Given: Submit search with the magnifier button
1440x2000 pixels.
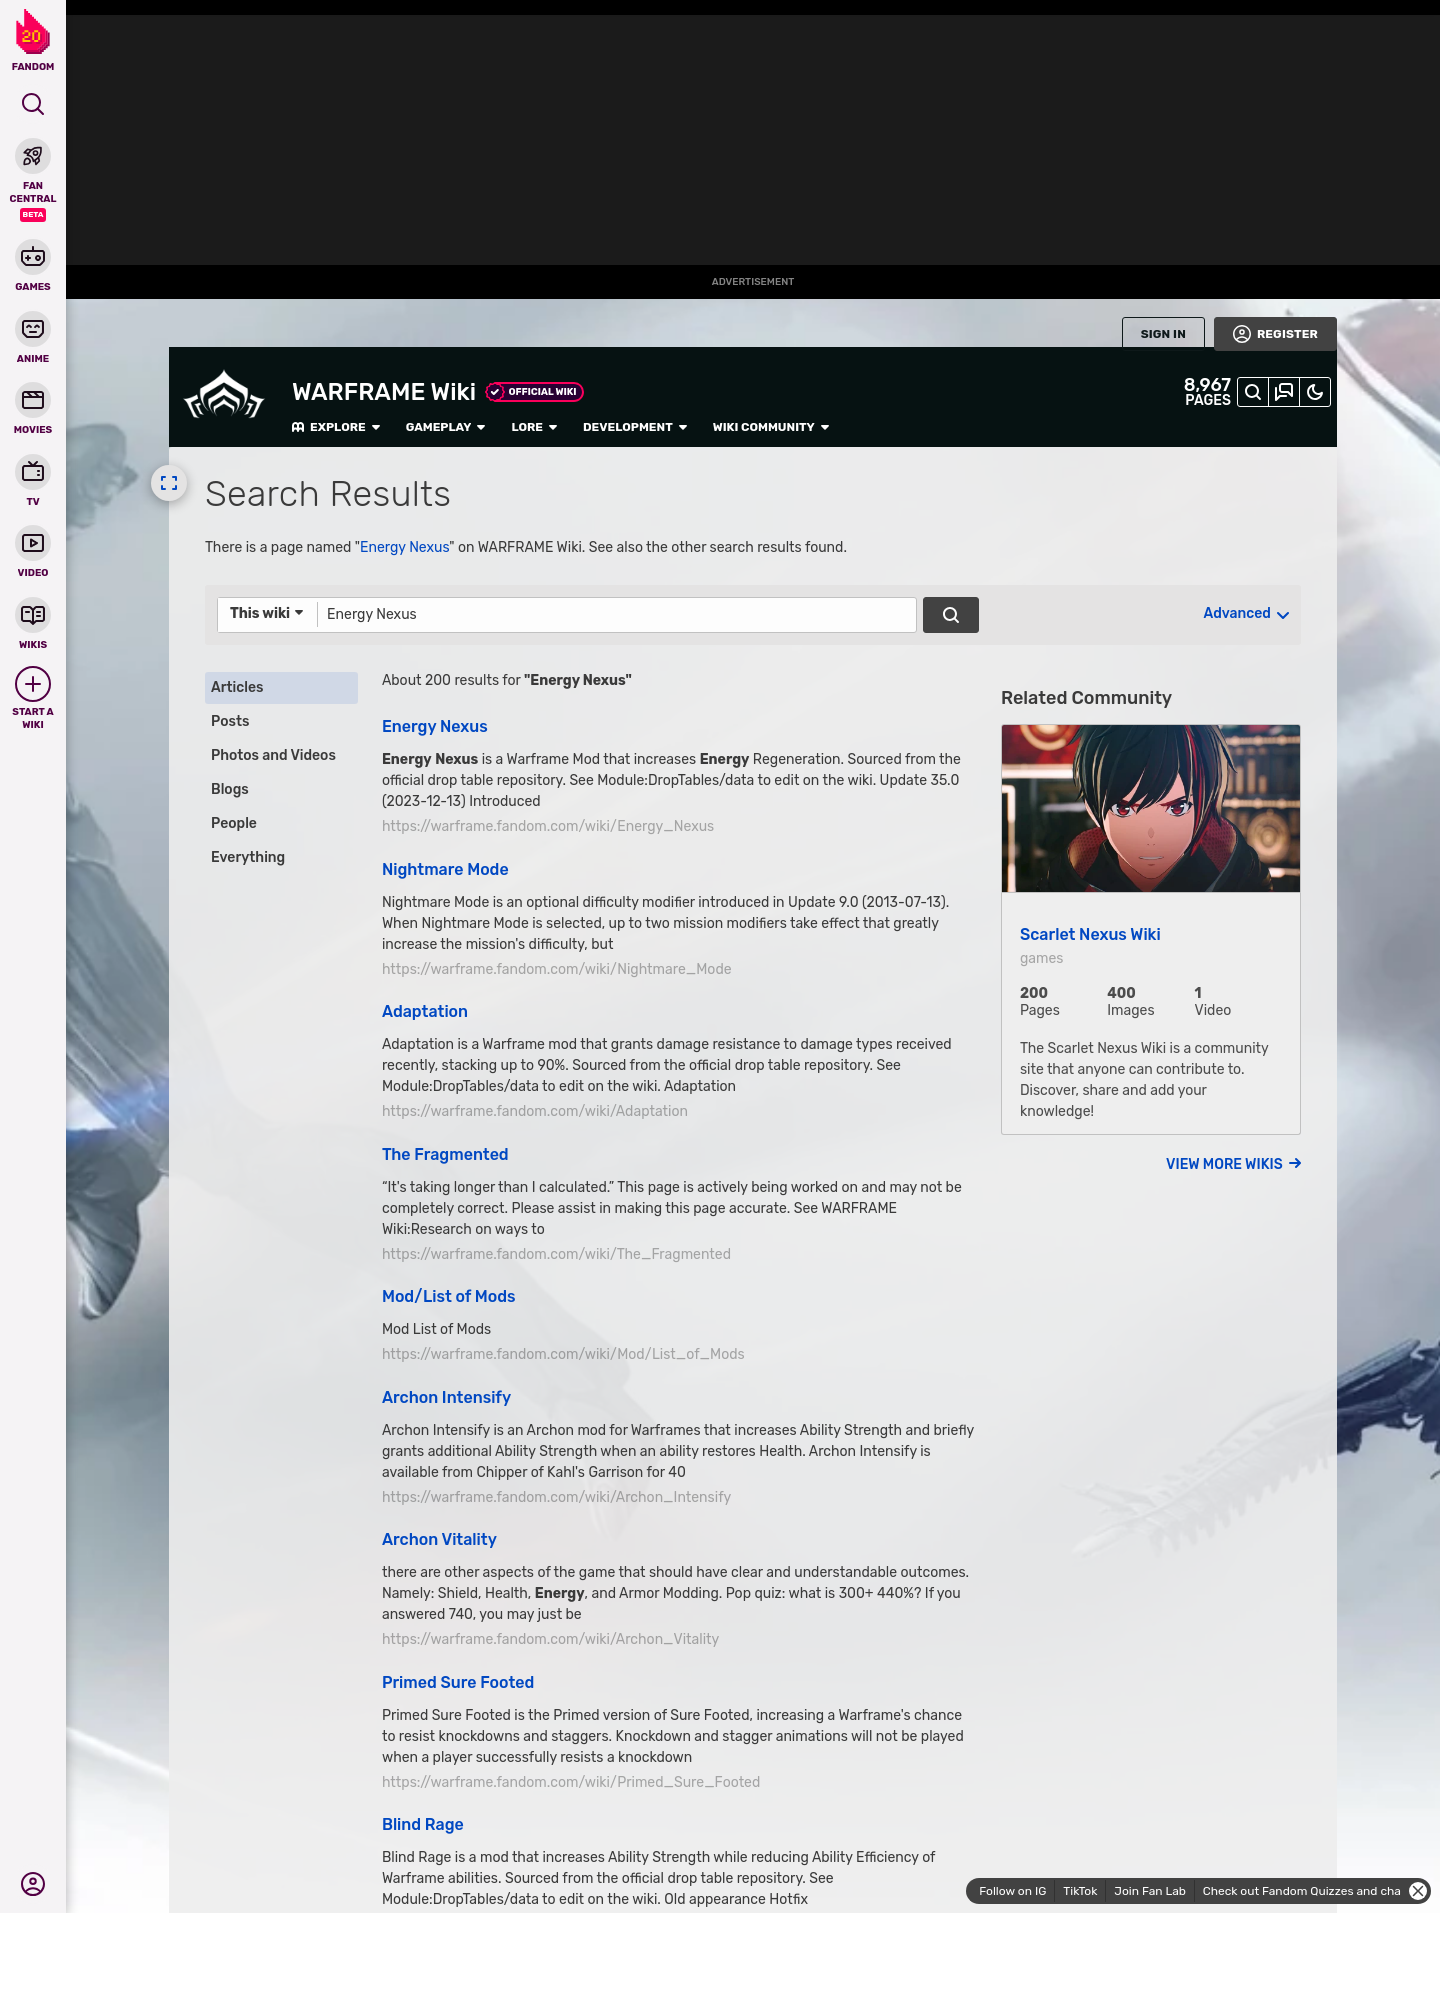Looking at the screenshot, I should pos(951,615).
